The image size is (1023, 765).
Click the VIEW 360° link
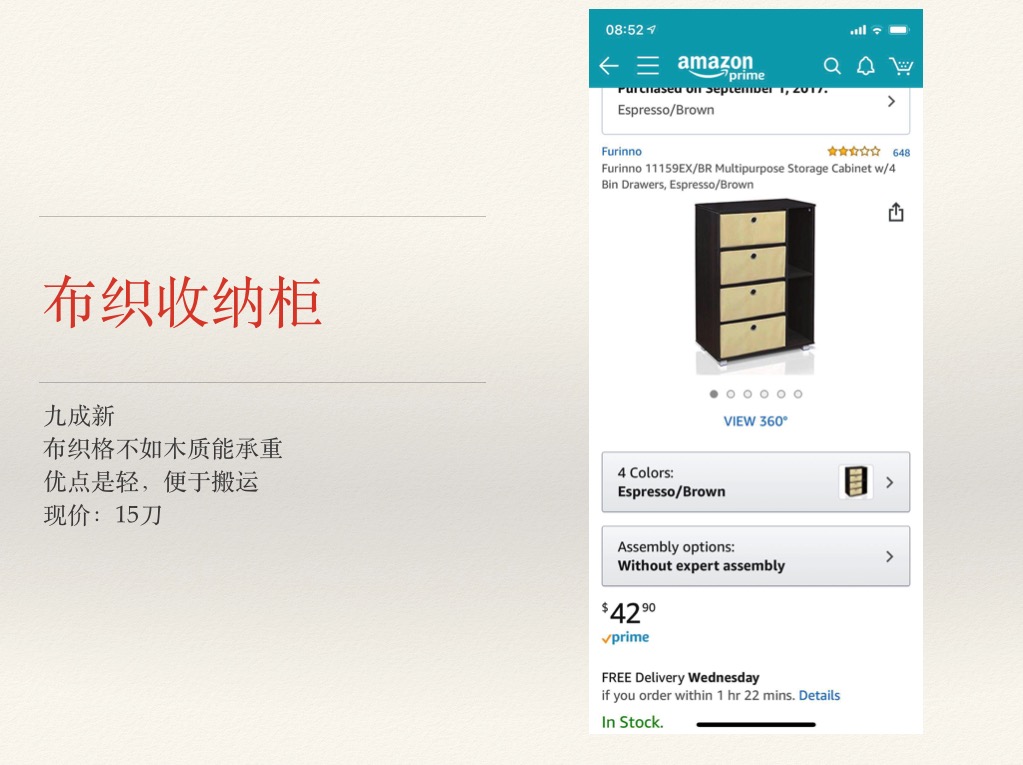[x=756, y=421]
